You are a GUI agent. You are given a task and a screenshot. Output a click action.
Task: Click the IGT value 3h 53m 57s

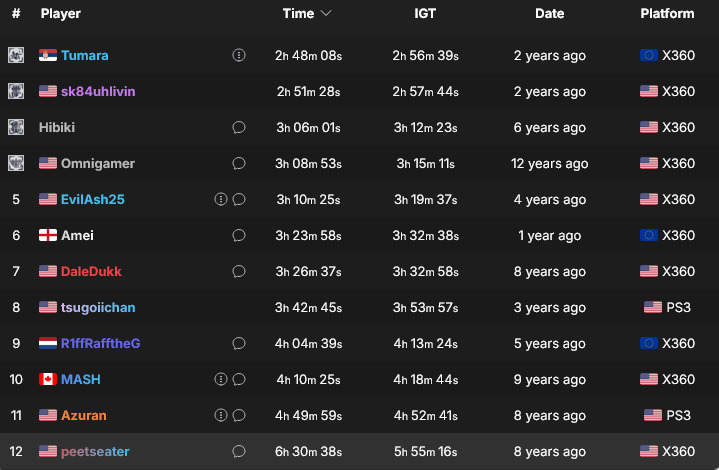pyautogui.click(x=426, y=307)
